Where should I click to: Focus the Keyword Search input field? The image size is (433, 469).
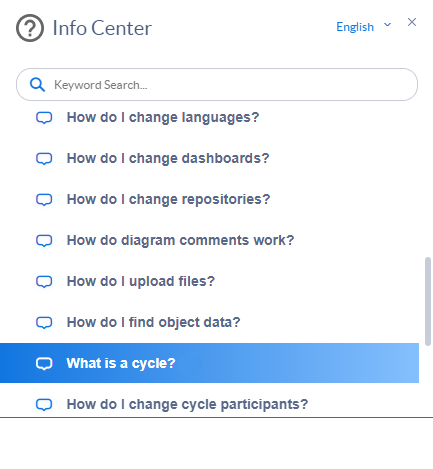pos(217,85)
